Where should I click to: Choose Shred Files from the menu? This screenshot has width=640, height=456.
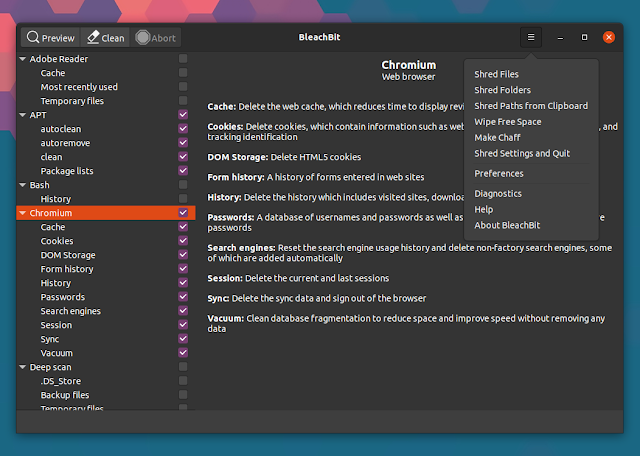[496, 74]
